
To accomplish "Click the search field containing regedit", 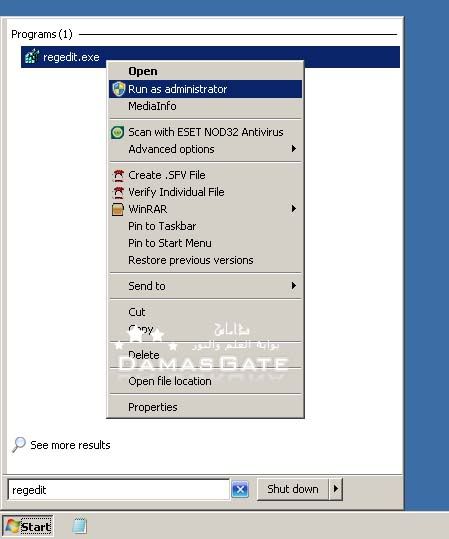I will pos(118,490).
